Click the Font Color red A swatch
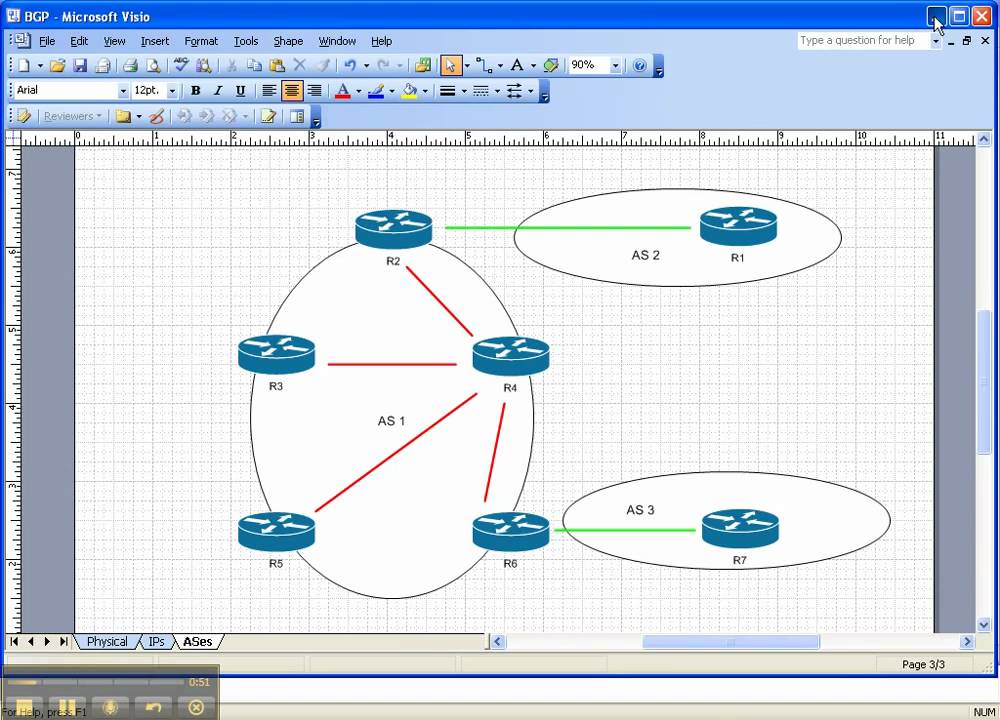Screen dimensions: 1000x720 [x=343, y=91]
